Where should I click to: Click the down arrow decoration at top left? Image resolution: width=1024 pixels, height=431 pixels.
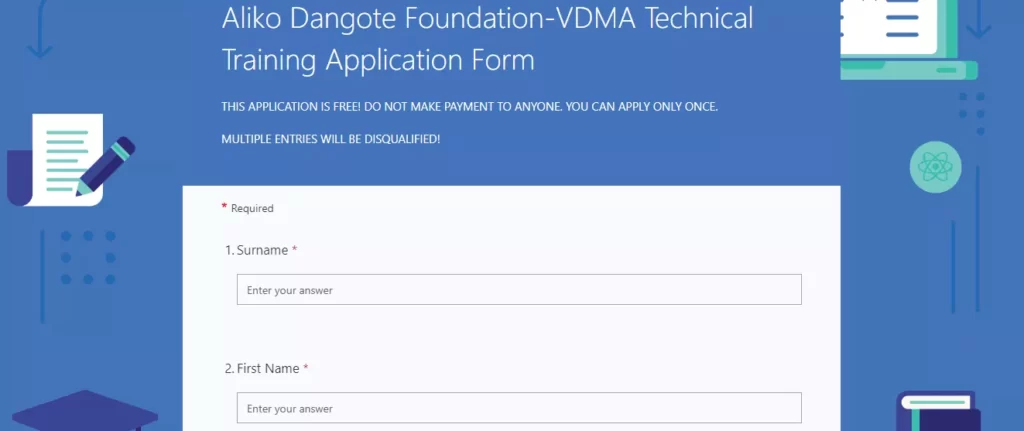click(40, 29)
